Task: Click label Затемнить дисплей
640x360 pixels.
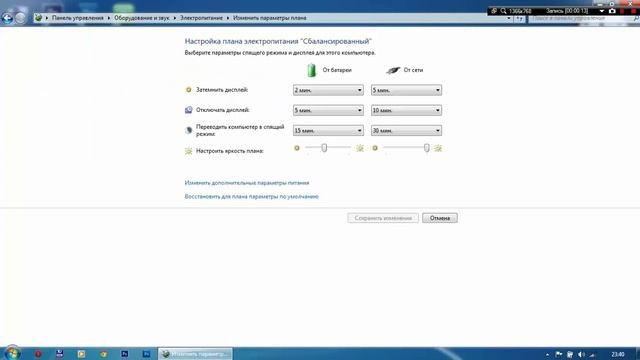Action: [x=222, y=90]
